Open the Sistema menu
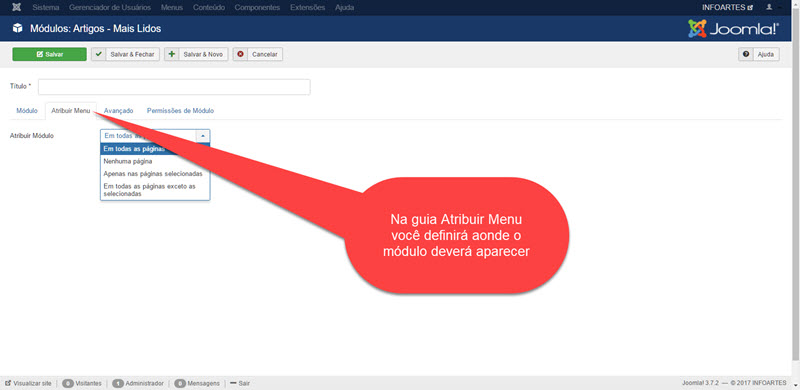800x390 pixels. click(45, 8)
